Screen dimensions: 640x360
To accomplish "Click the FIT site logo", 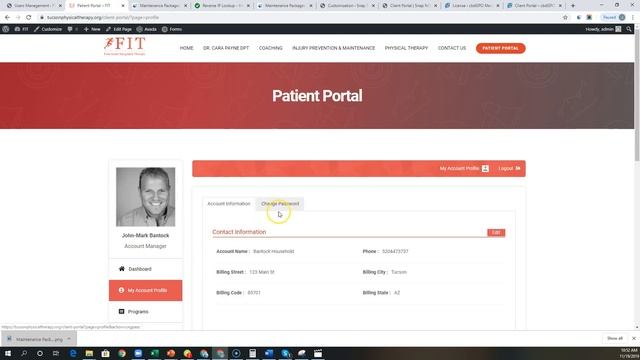I will (124, 46).
